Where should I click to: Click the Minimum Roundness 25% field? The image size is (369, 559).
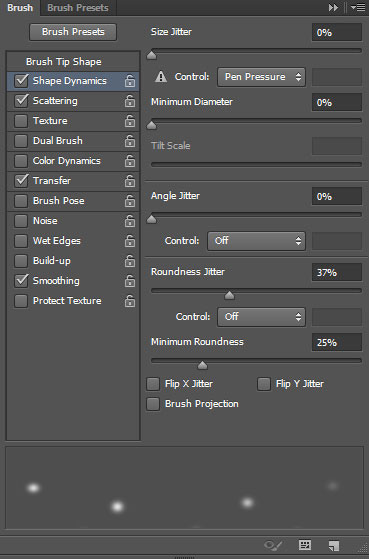pos(337,342)
